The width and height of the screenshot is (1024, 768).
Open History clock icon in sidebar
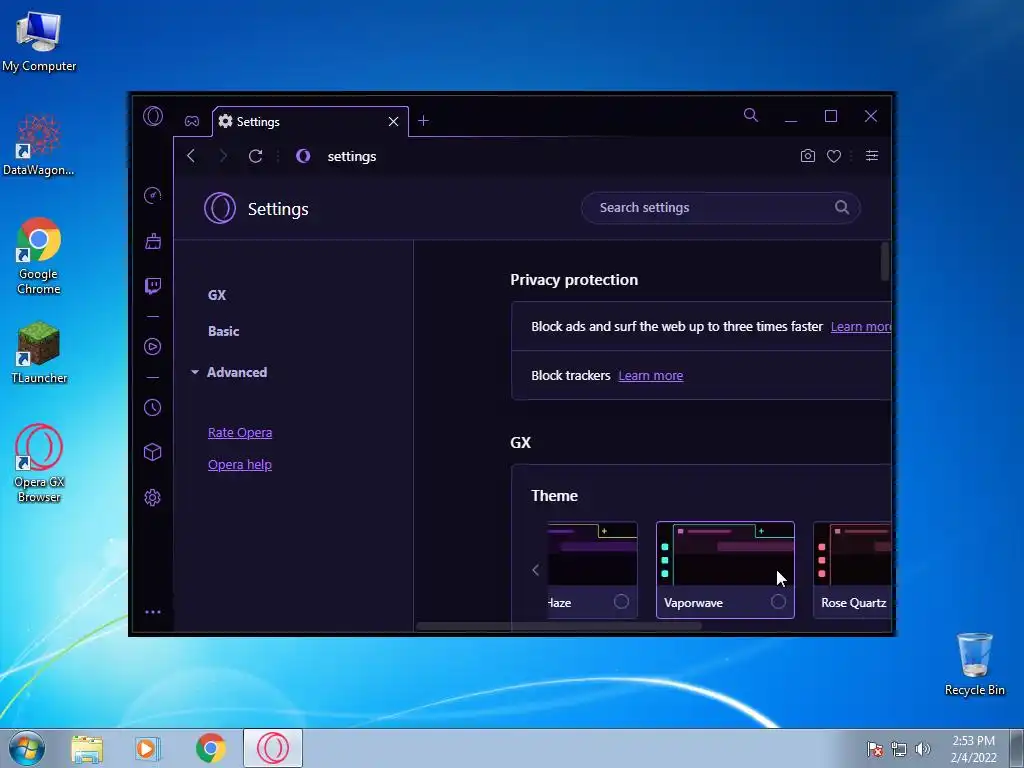(153, 408)
